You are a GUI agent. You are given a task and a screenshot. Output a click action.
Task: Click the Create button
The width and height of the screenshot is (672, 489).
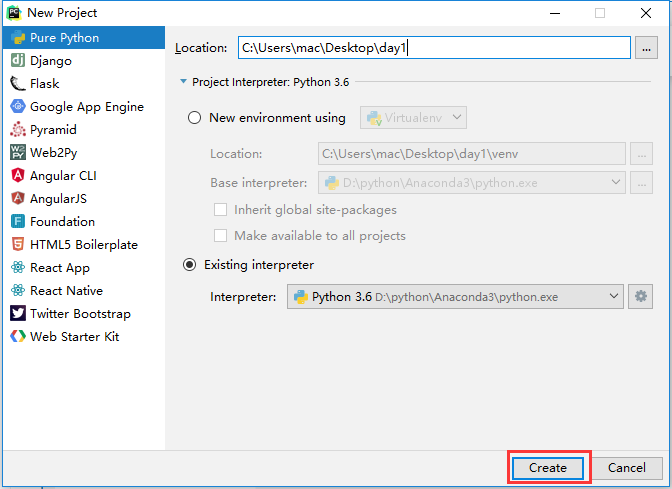(548, 468)
